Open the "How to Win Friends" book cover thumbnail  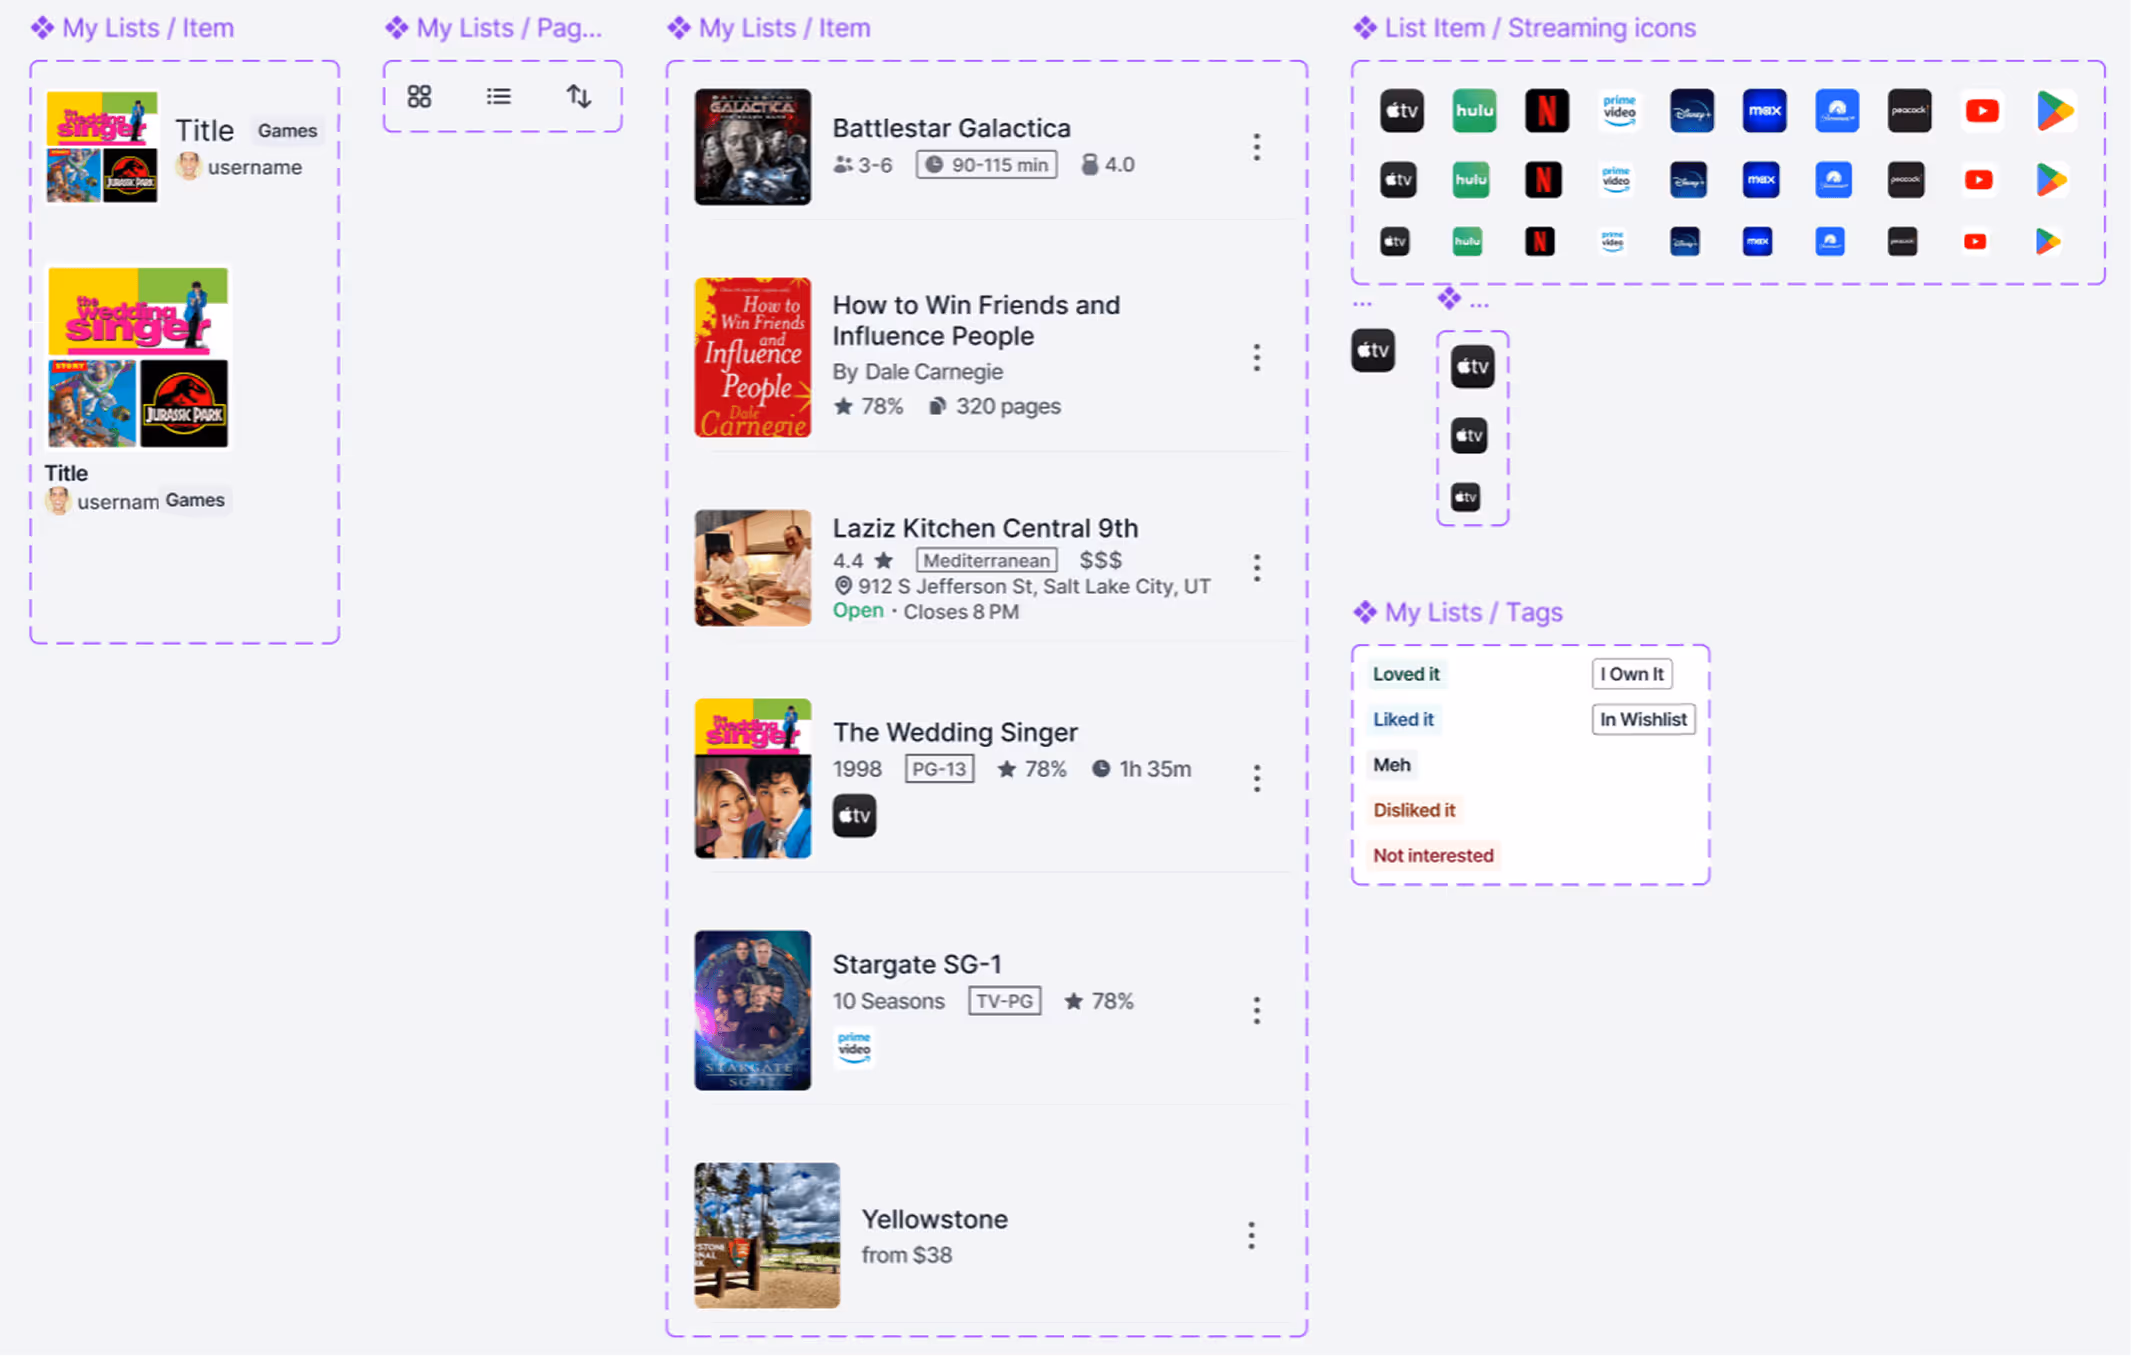point(752,357)
